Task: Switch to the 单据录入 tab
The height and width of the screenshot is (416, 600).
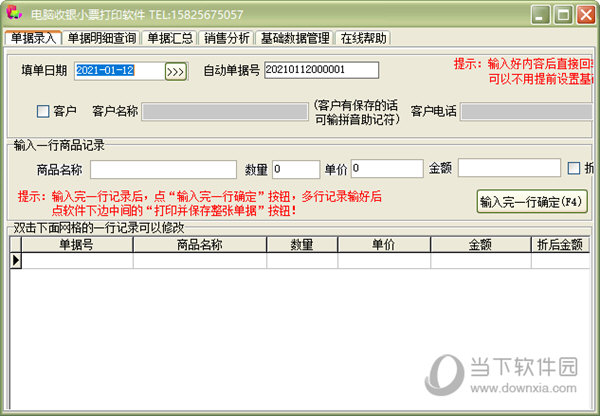Action: pyautogui.click(x=33, y=38)
